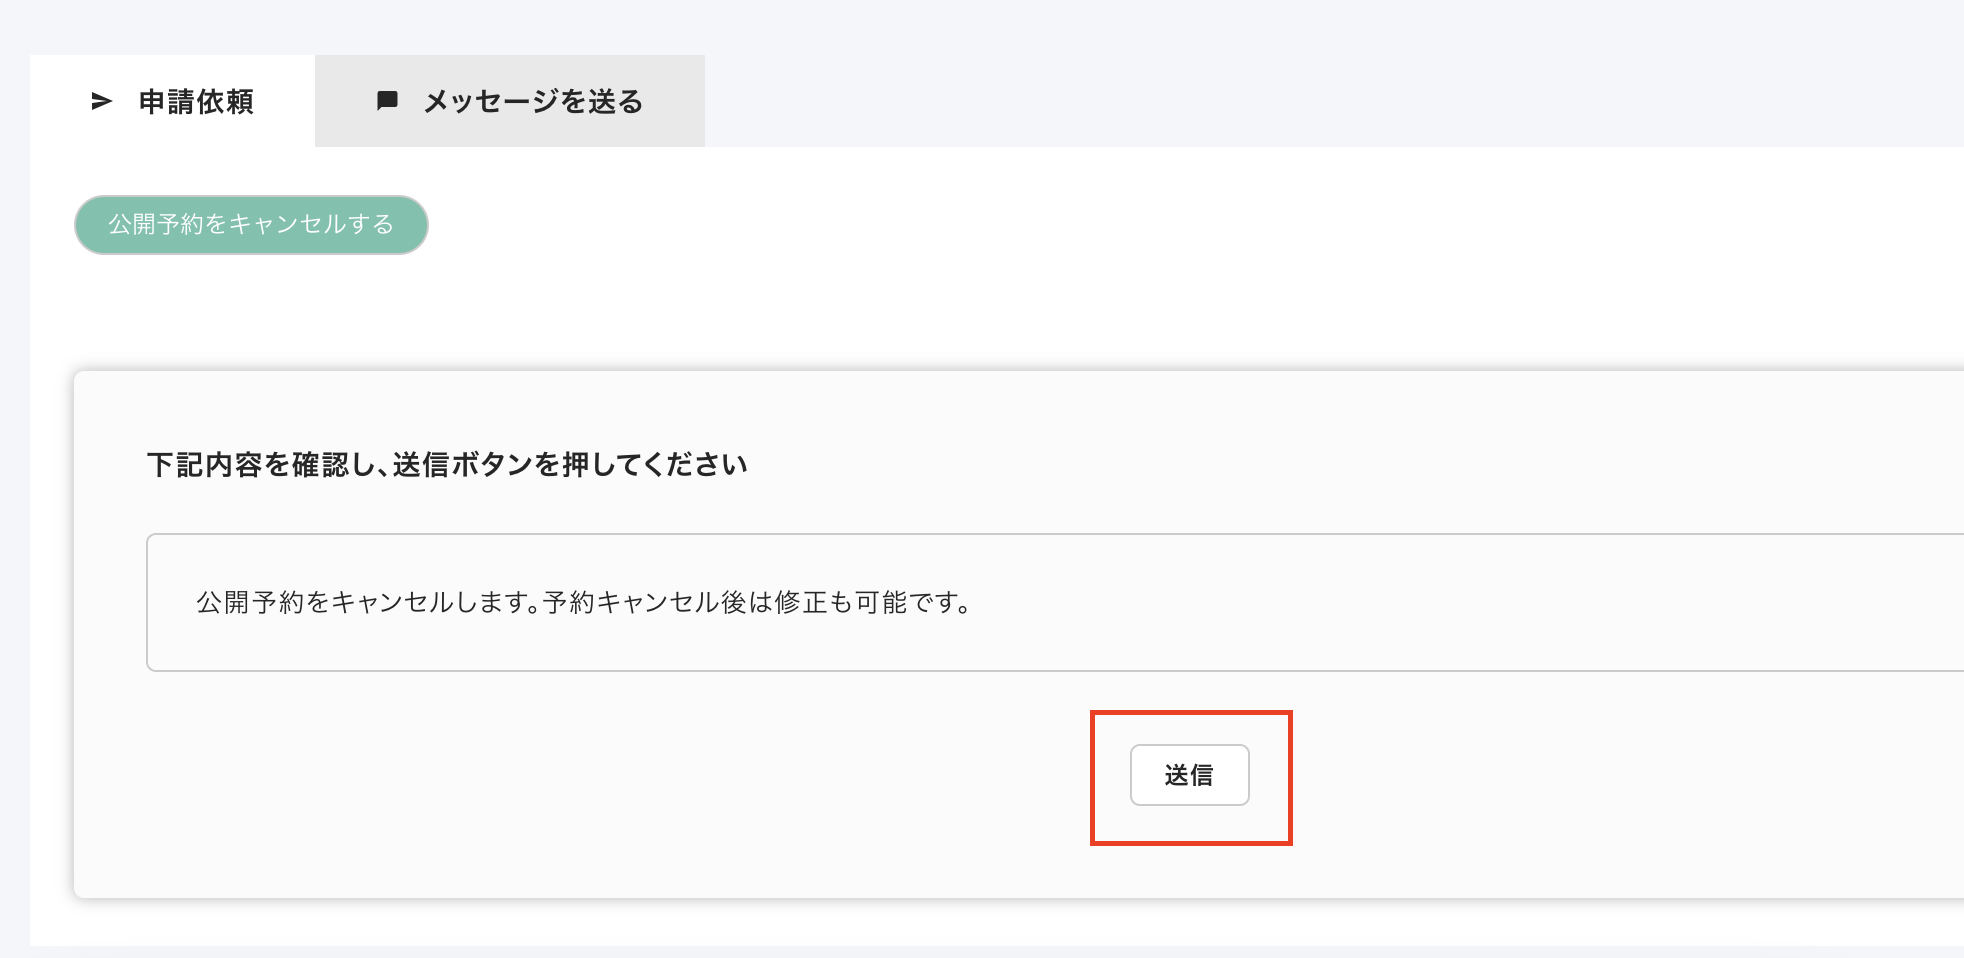Click the word 修正 in the message text

(x=800, y=602)
